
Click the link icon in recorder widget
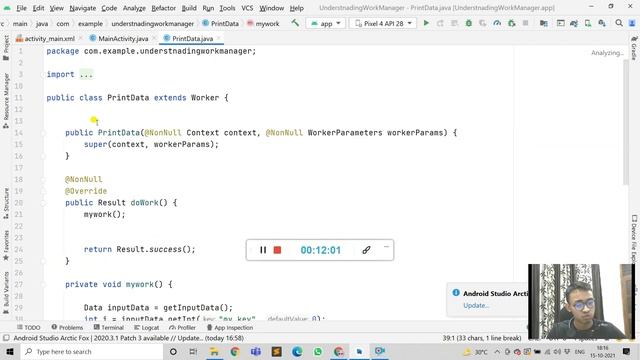click(x=366, y=250)
